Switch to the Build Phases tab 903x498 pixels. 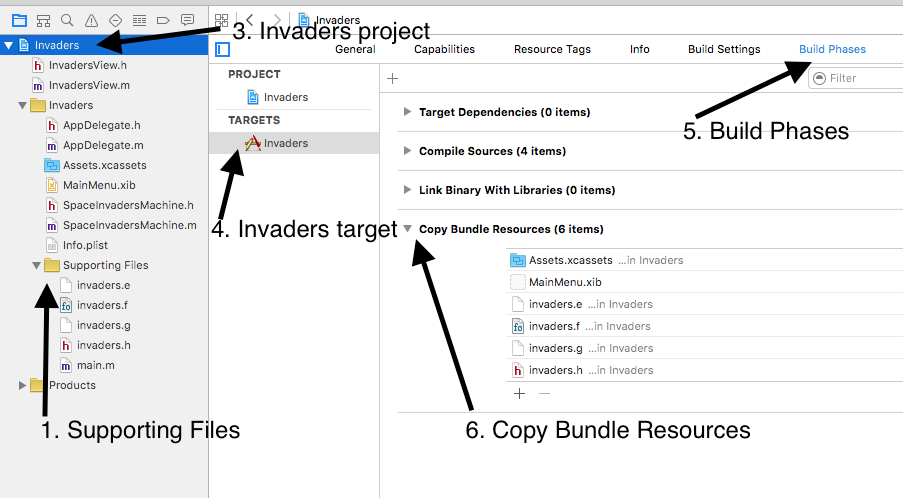(x=832, y=50)
